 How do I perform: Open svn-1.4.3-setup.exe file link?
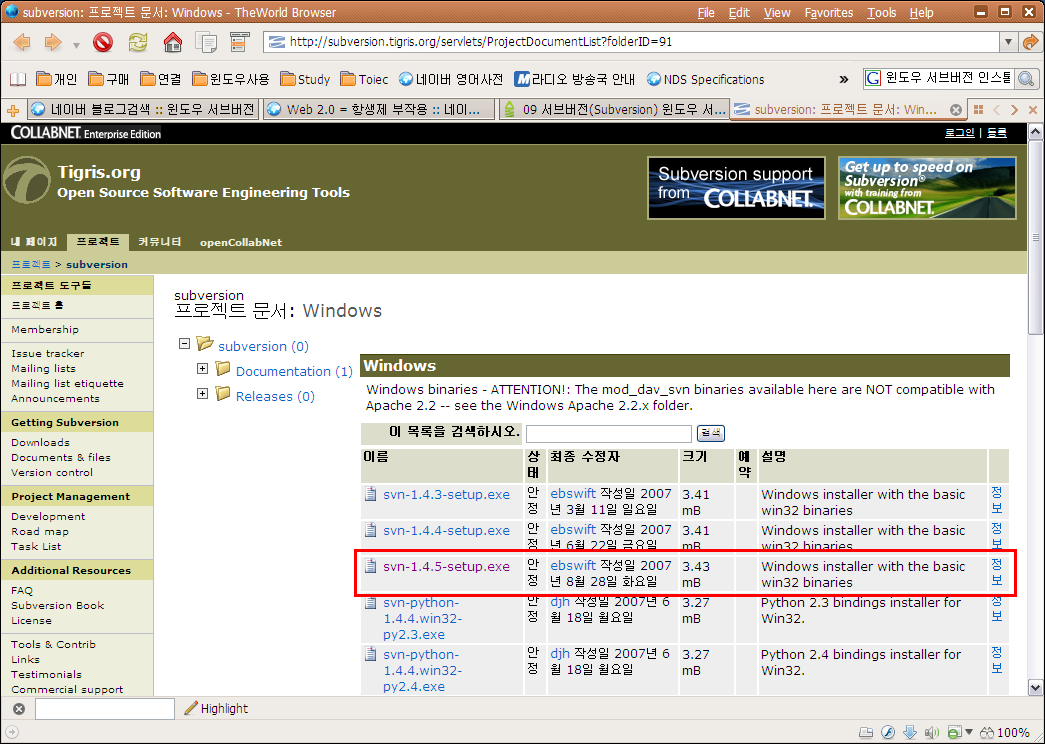tap(446, 495)
